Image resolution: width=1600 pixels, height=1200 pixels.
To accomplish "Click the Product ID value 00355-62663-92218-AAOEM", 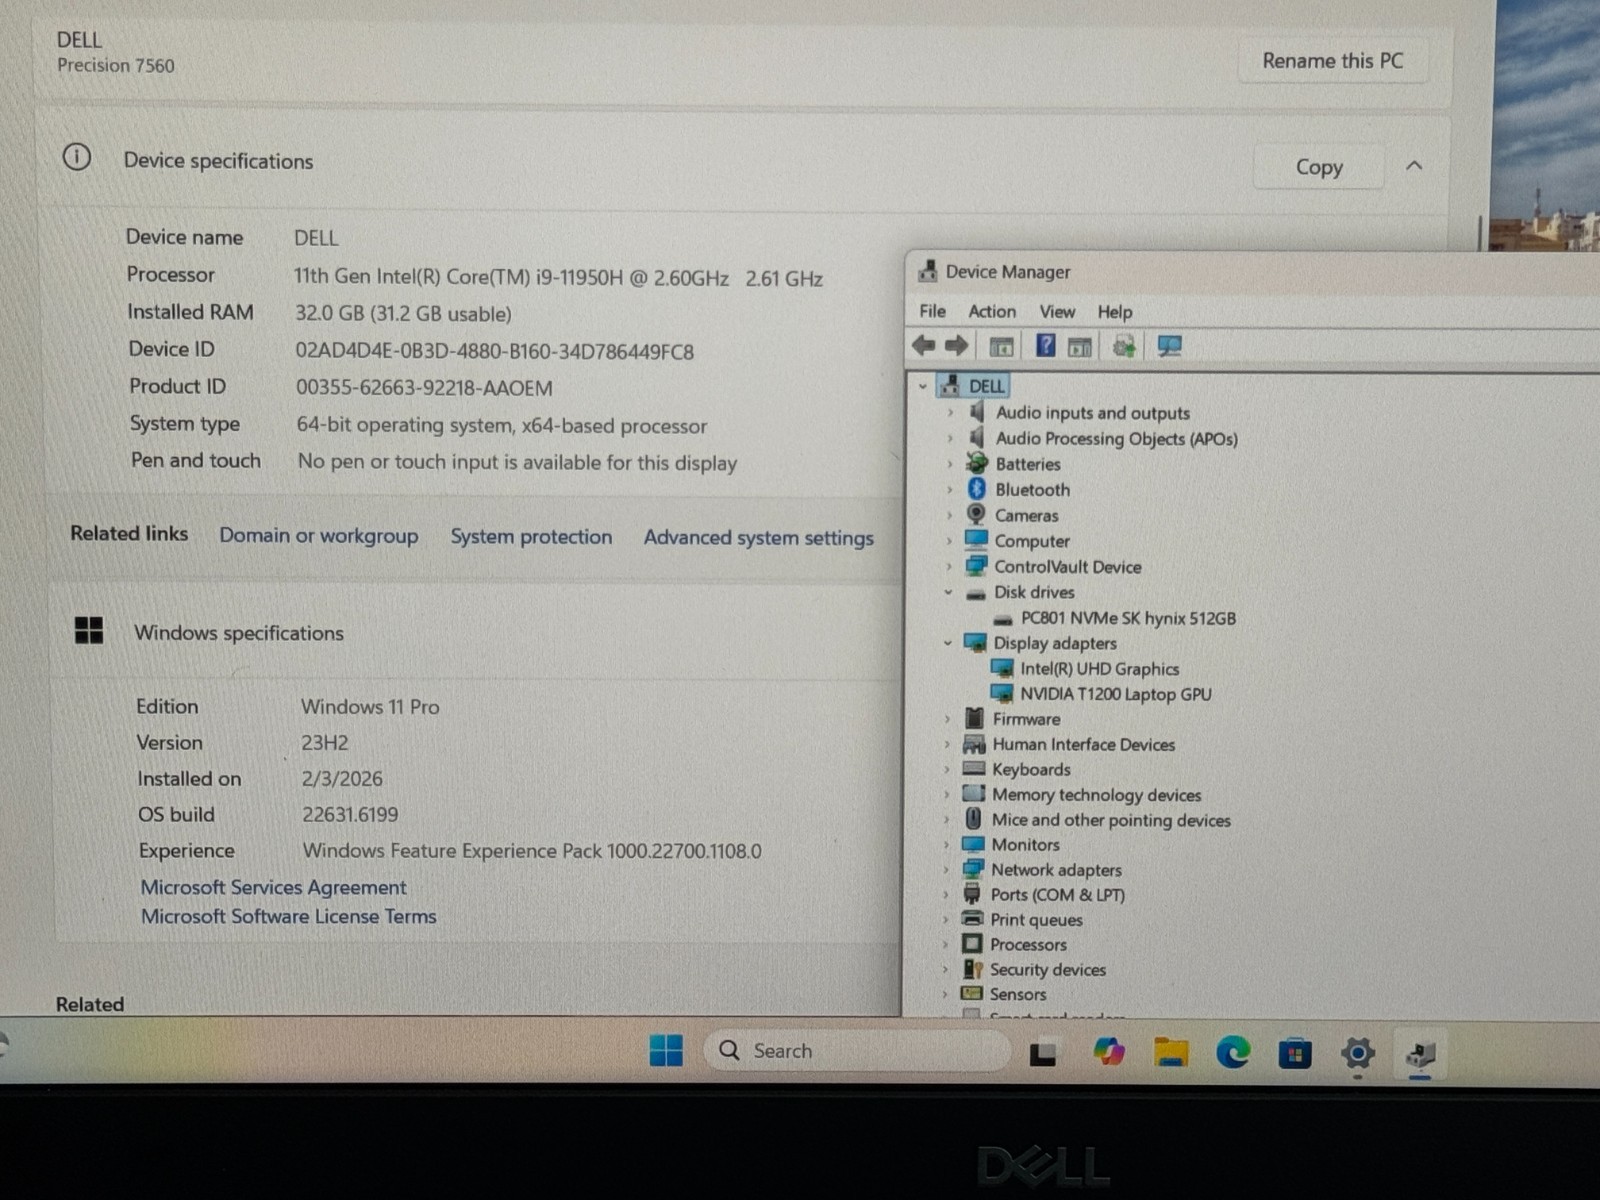I will (424, 388).
